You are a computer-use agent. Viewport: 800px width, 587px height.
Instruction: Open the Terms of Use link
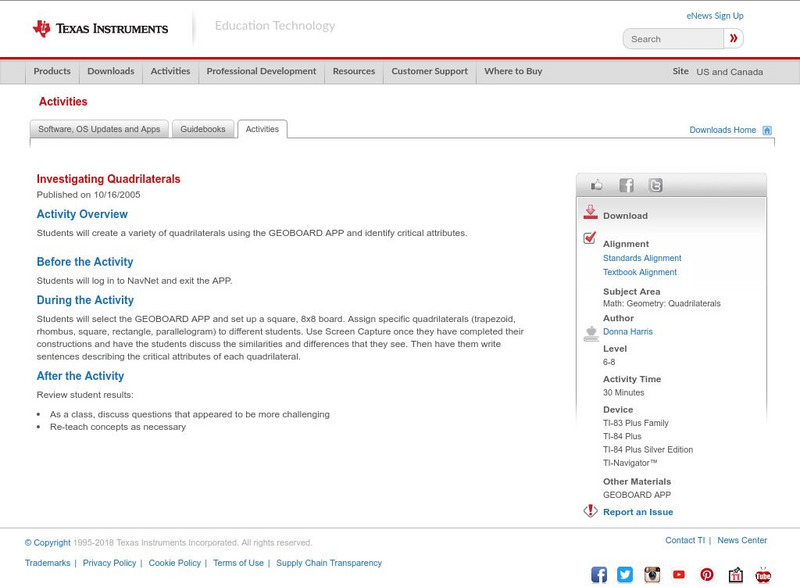pos(238,563)
